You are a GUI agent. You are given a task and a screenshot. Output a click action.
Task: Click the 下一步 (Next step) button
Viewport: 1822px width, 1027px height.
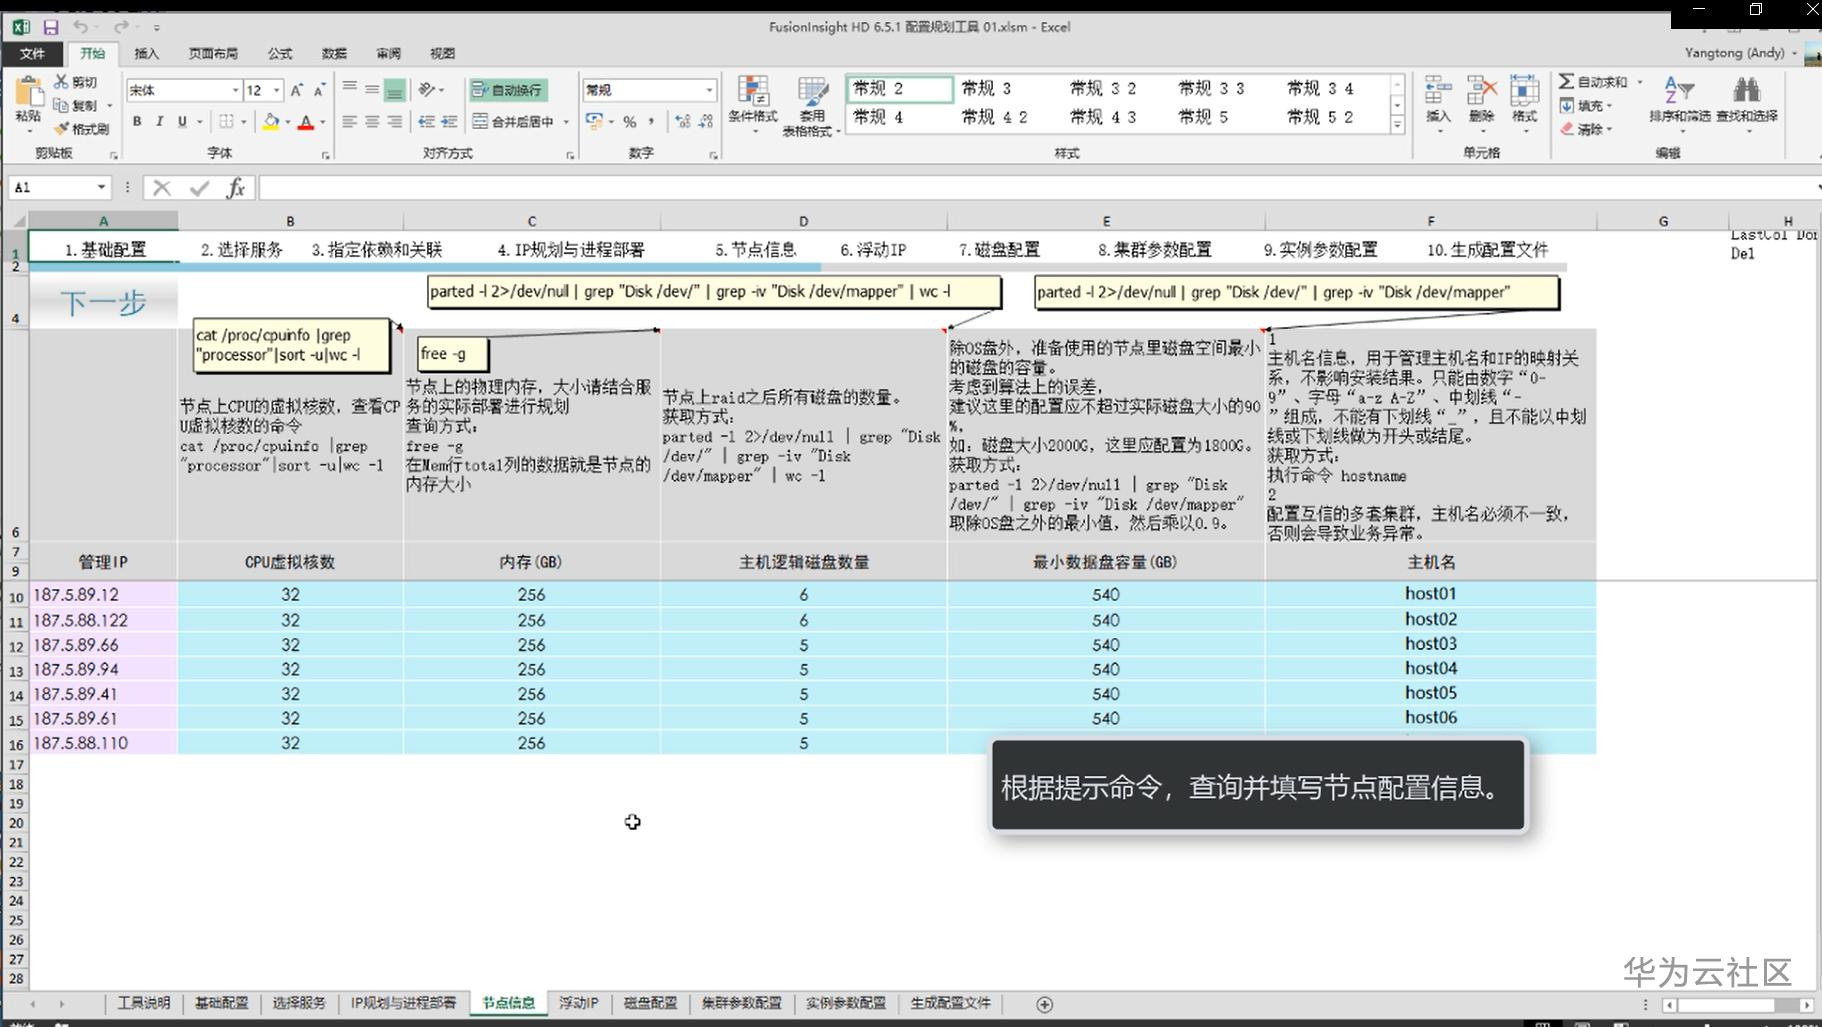(103, 302)
